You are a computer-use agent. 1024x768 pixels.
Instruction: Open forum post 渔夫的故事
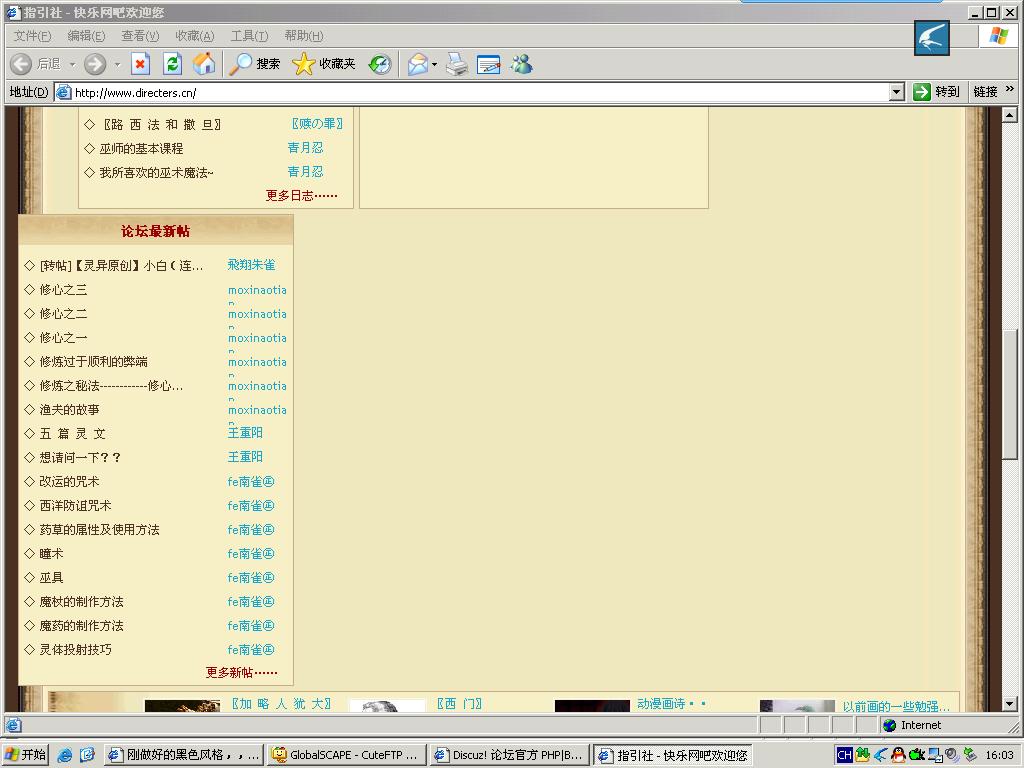tap(69, 410)
